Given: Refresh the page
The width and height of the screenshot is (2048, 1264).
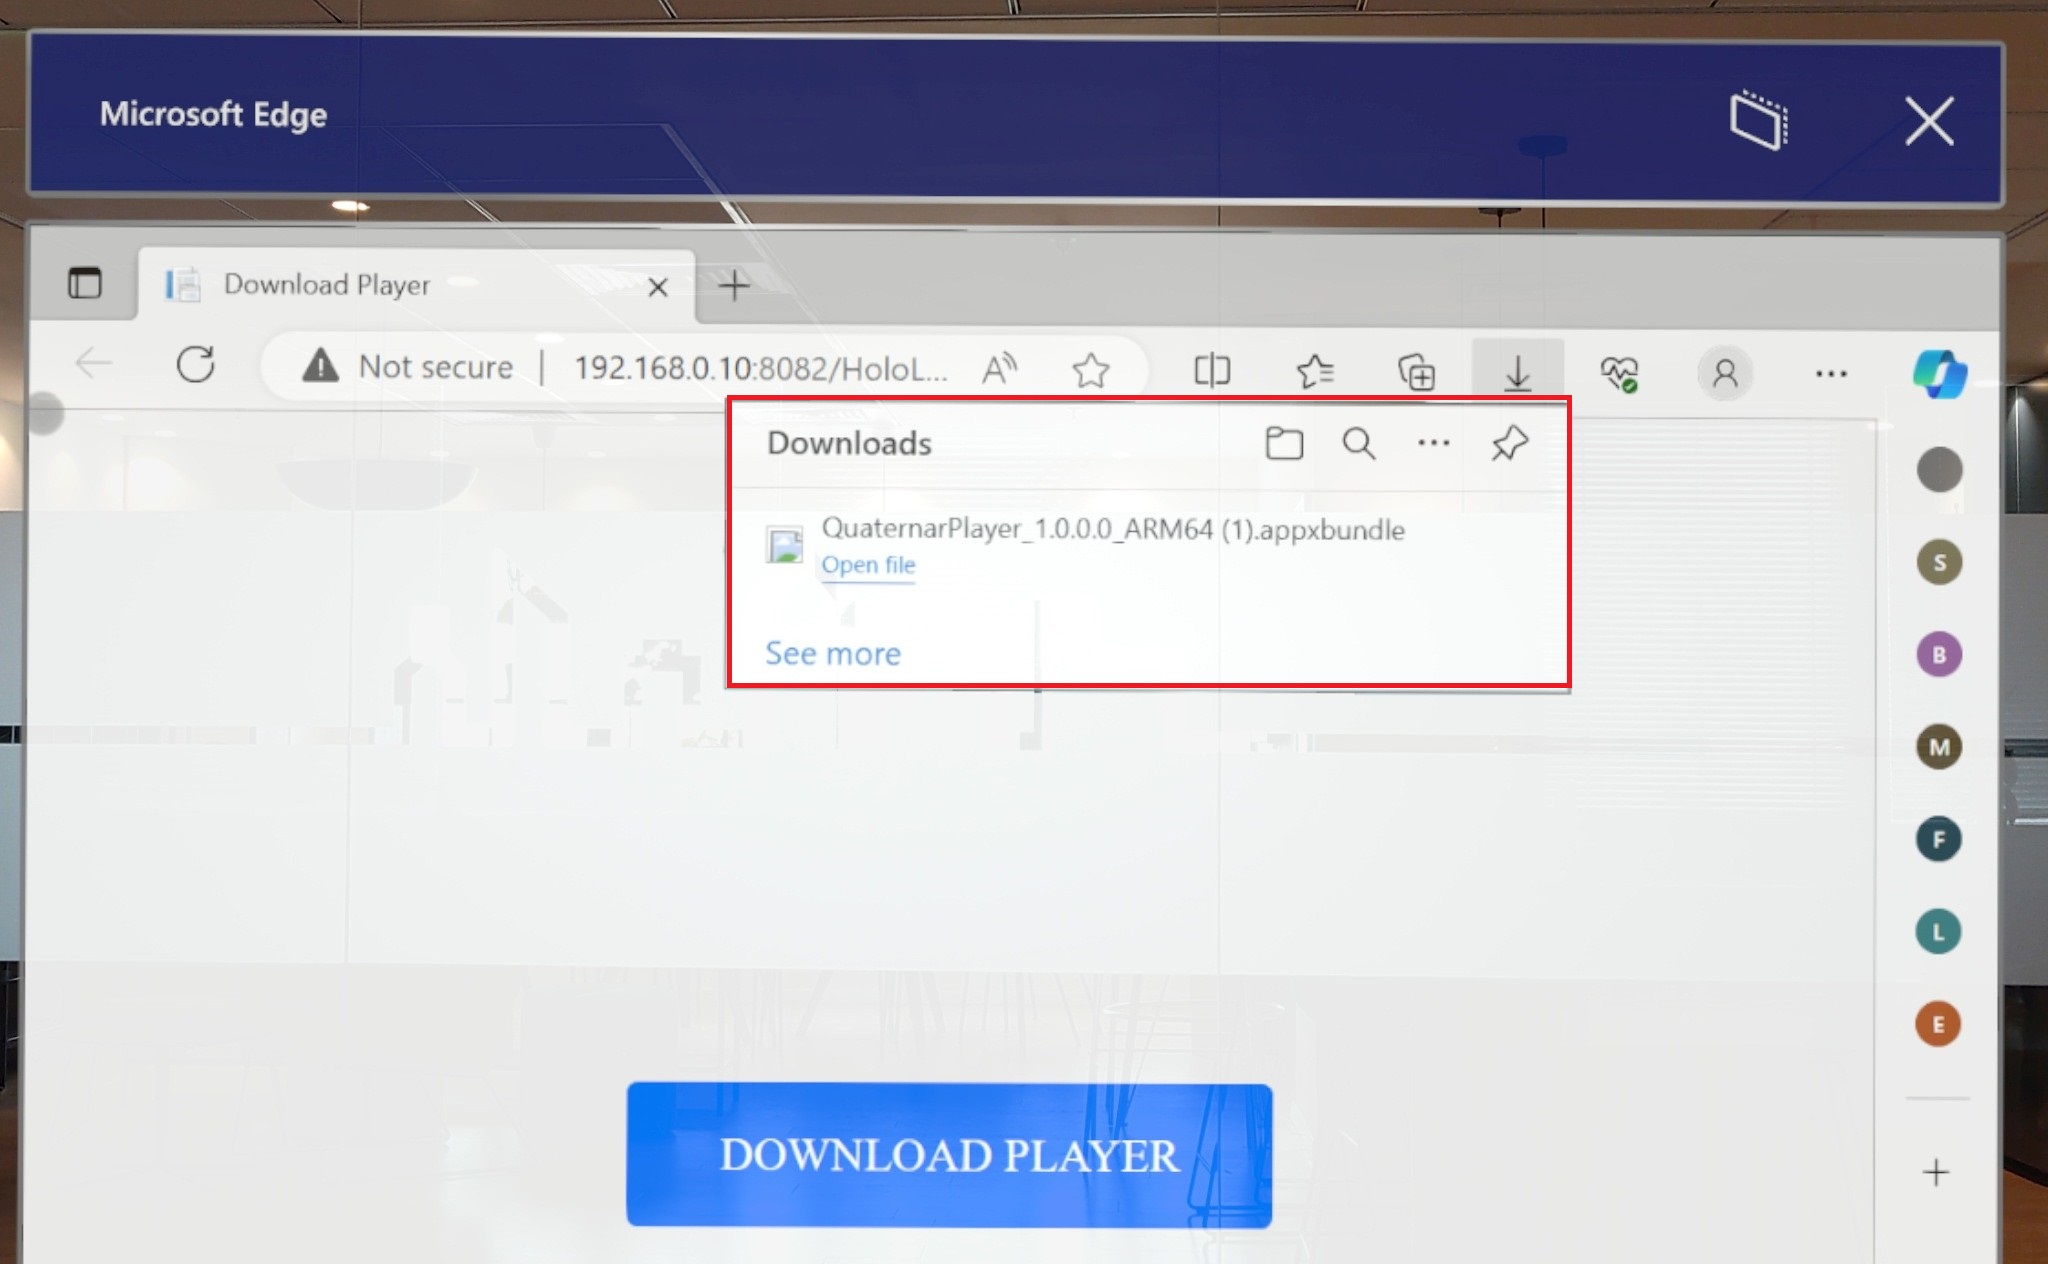Looking at the screenshot, I should [x=196, y=365].
